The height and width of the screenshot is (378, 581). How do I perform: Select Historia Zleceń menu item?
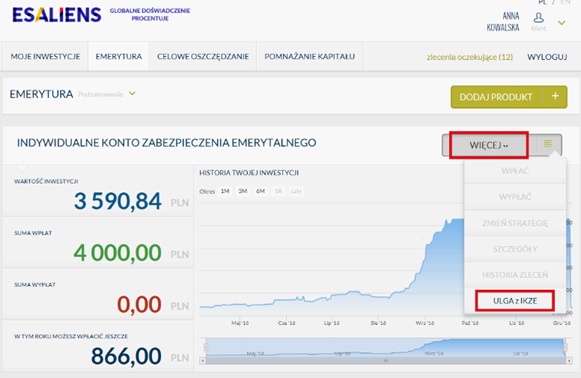point(515,275)
